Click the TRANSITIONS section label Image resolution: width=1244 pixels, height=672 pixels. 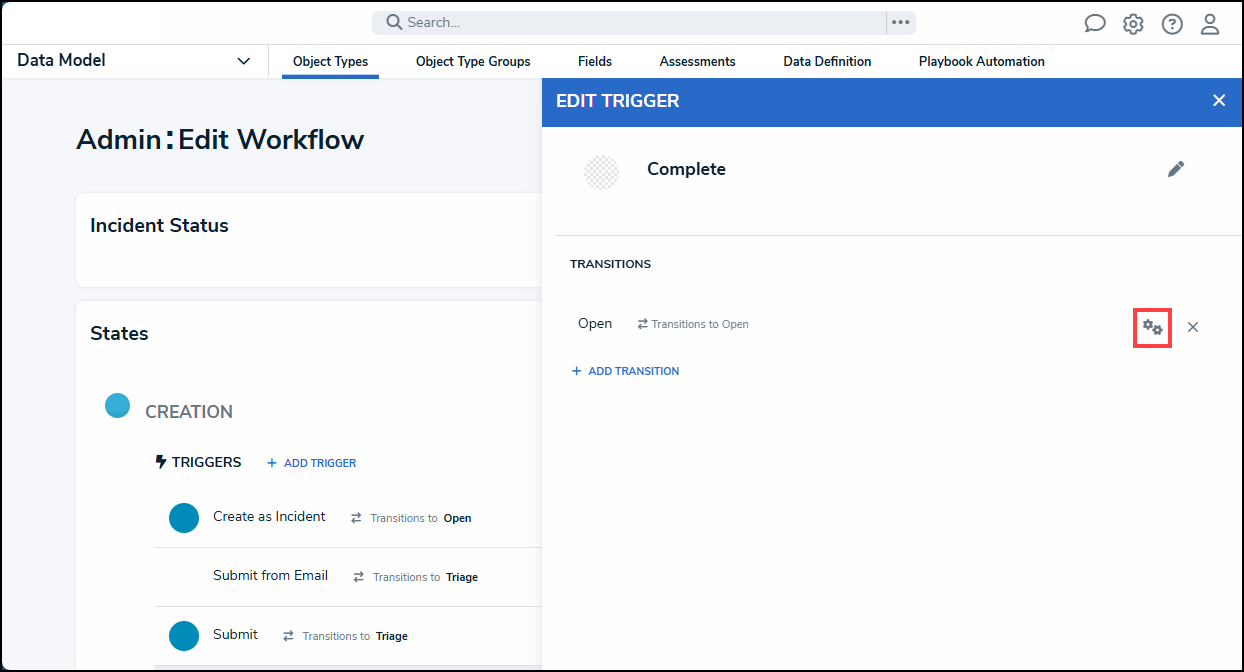pos(610,264)
